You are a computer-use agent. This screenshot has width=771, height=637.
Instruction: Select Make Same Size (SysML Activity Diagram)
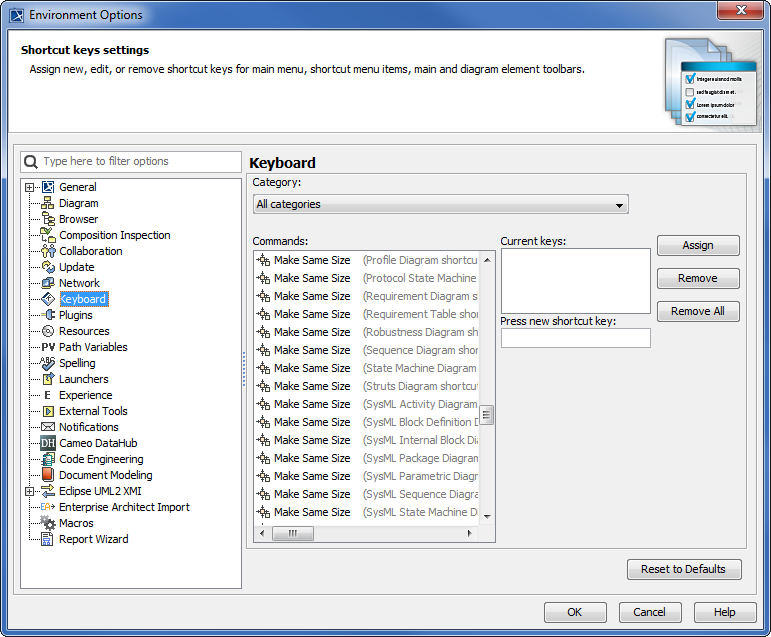click(x=367, y=404)
